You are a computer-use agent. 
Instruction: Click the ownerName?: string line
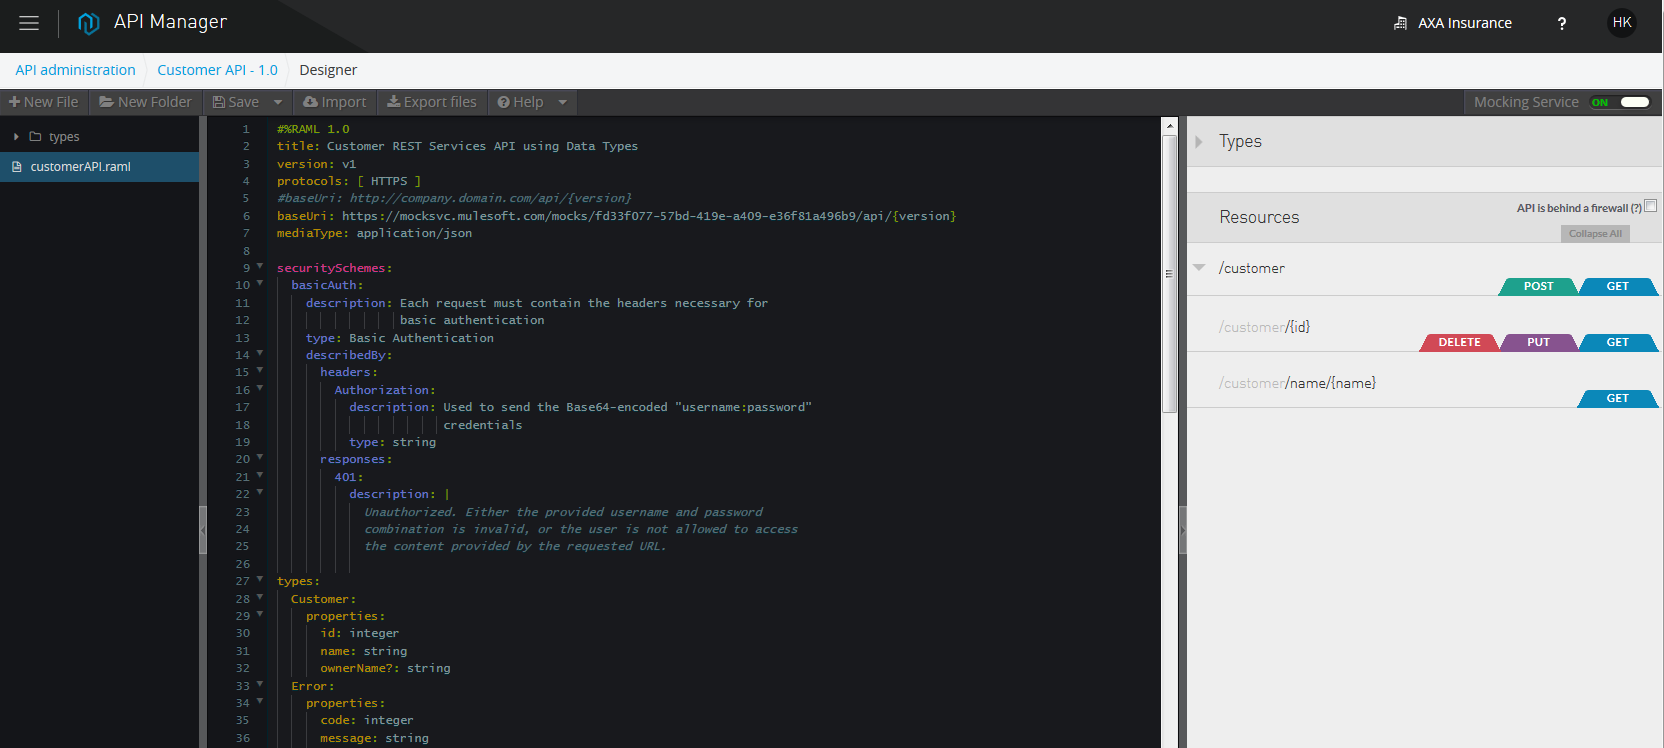[385, 668]
